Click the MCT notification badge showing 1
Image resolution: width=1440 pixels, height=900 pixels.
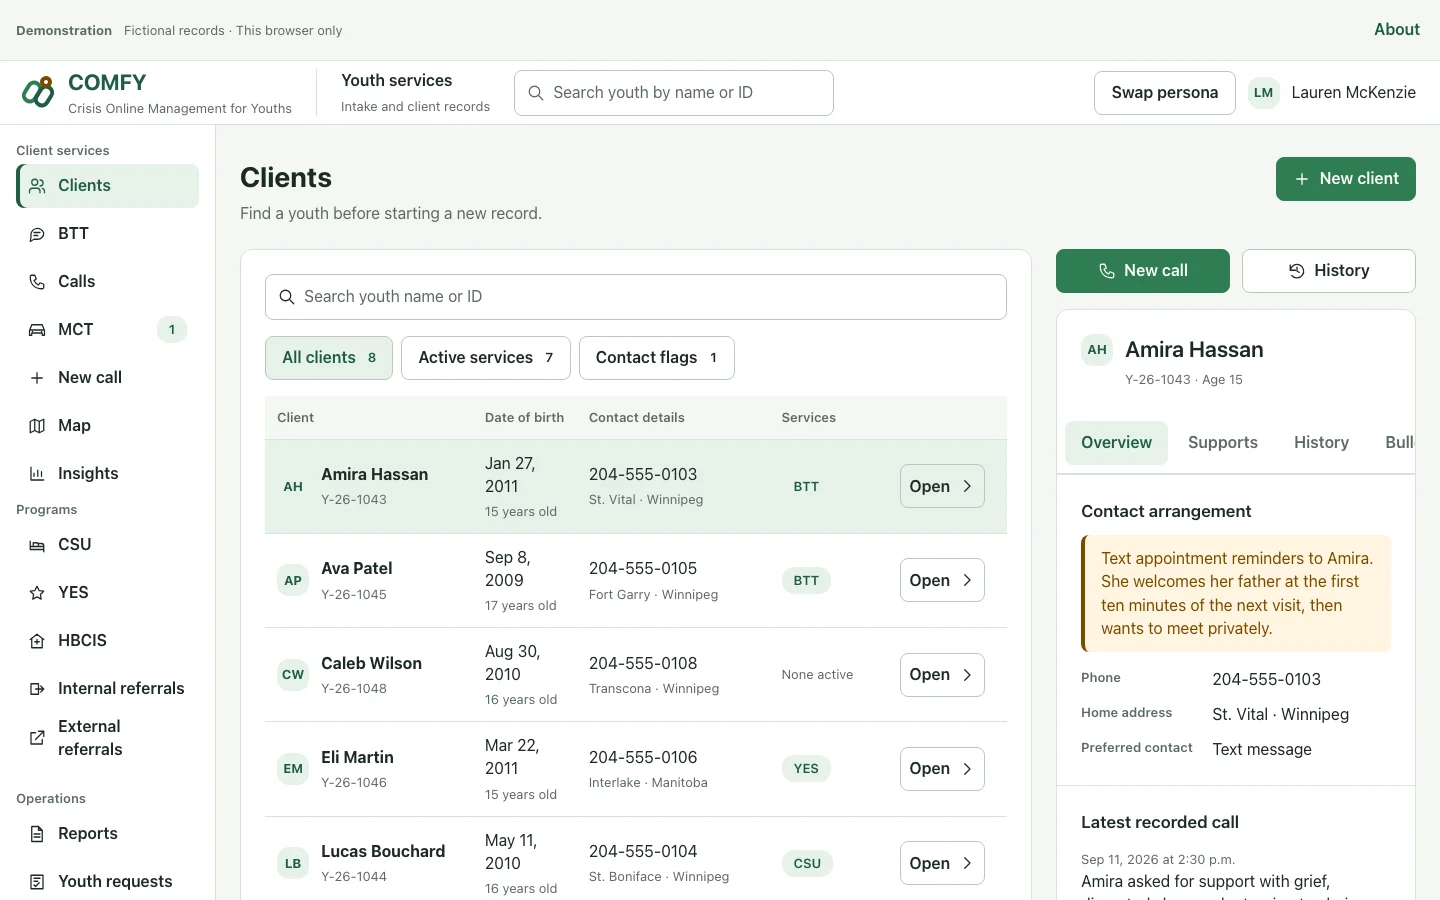coord(172,330)
